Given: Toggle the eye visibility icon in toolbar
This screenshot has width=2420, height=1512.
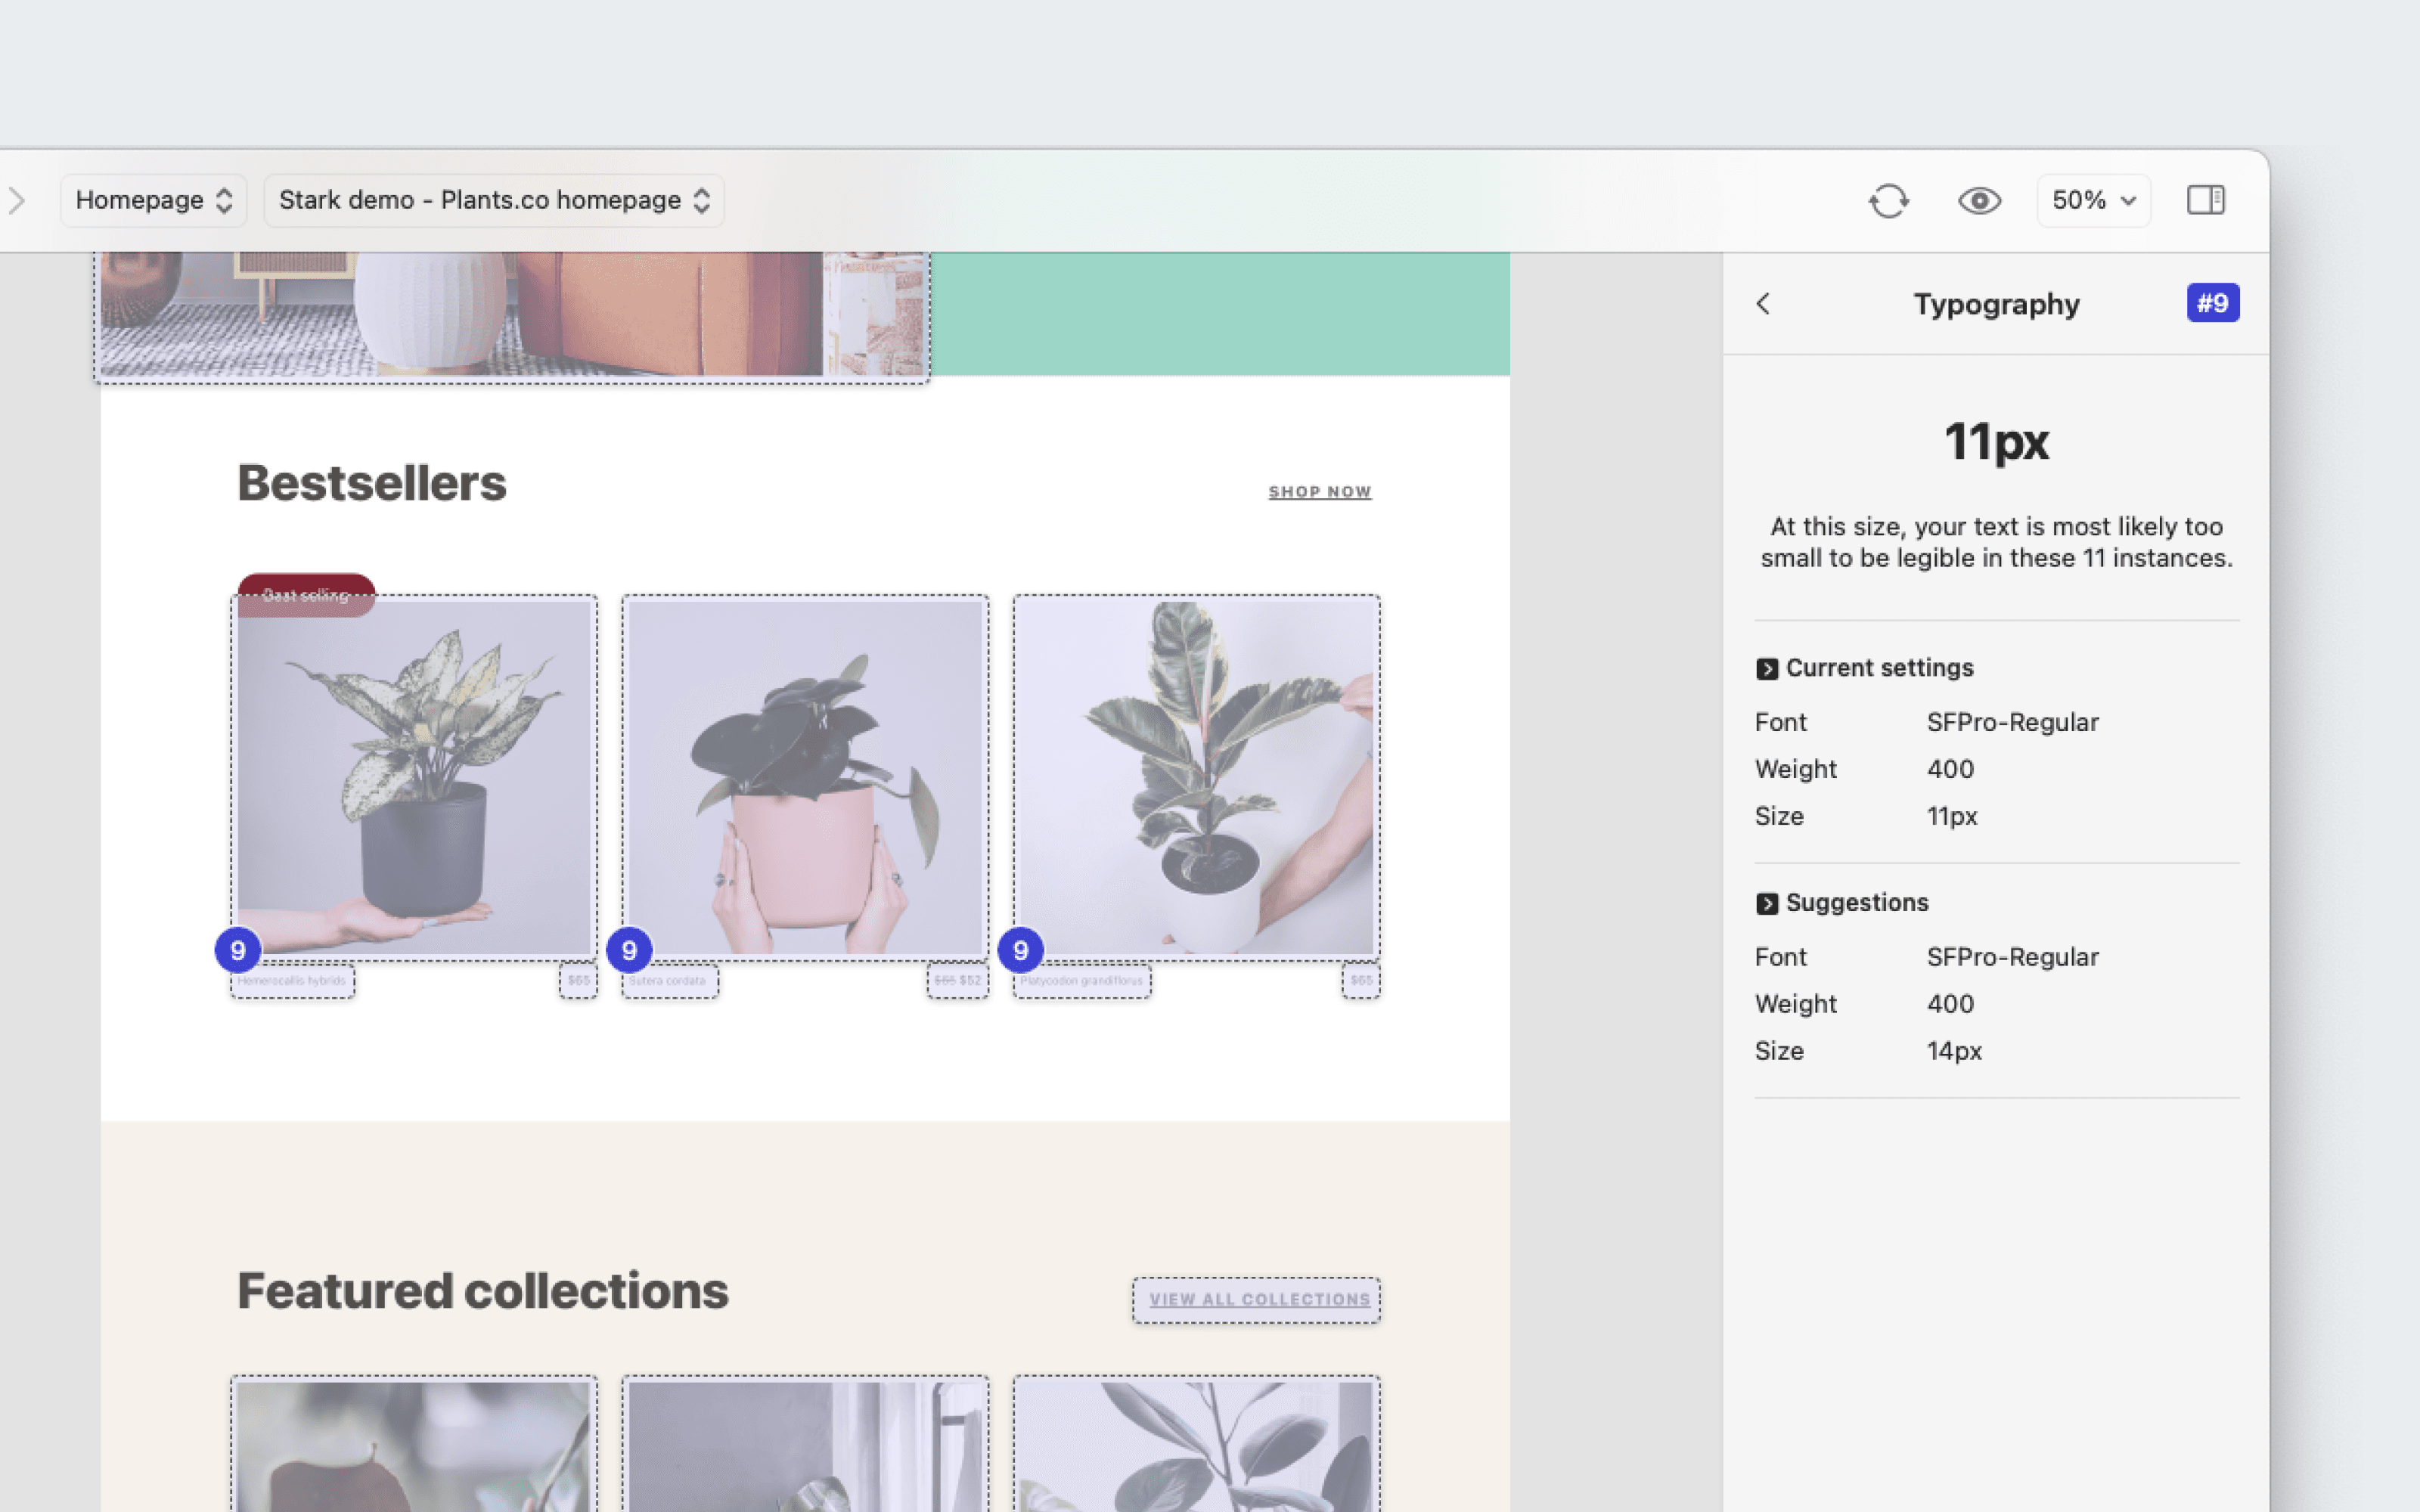Looking at the screenshot, I should click(x=1979, y=200).
